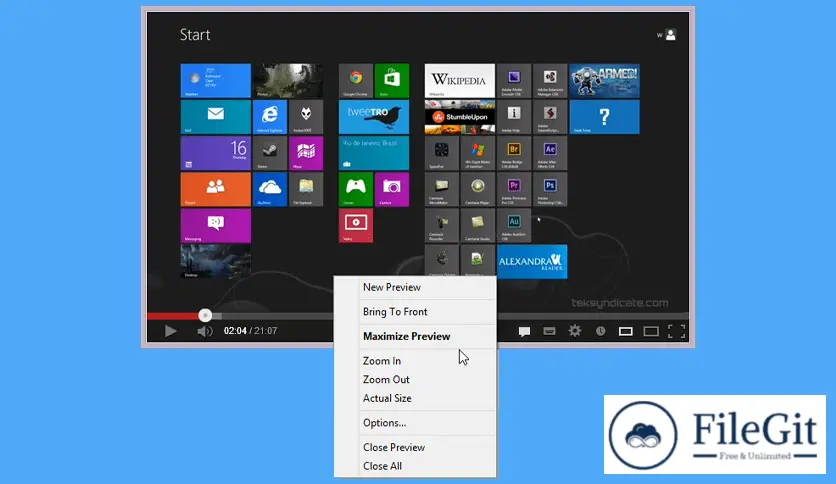Launch the Adobe Audition (Au) tile
The image size is (836, 484).
[x=514, y=225]
